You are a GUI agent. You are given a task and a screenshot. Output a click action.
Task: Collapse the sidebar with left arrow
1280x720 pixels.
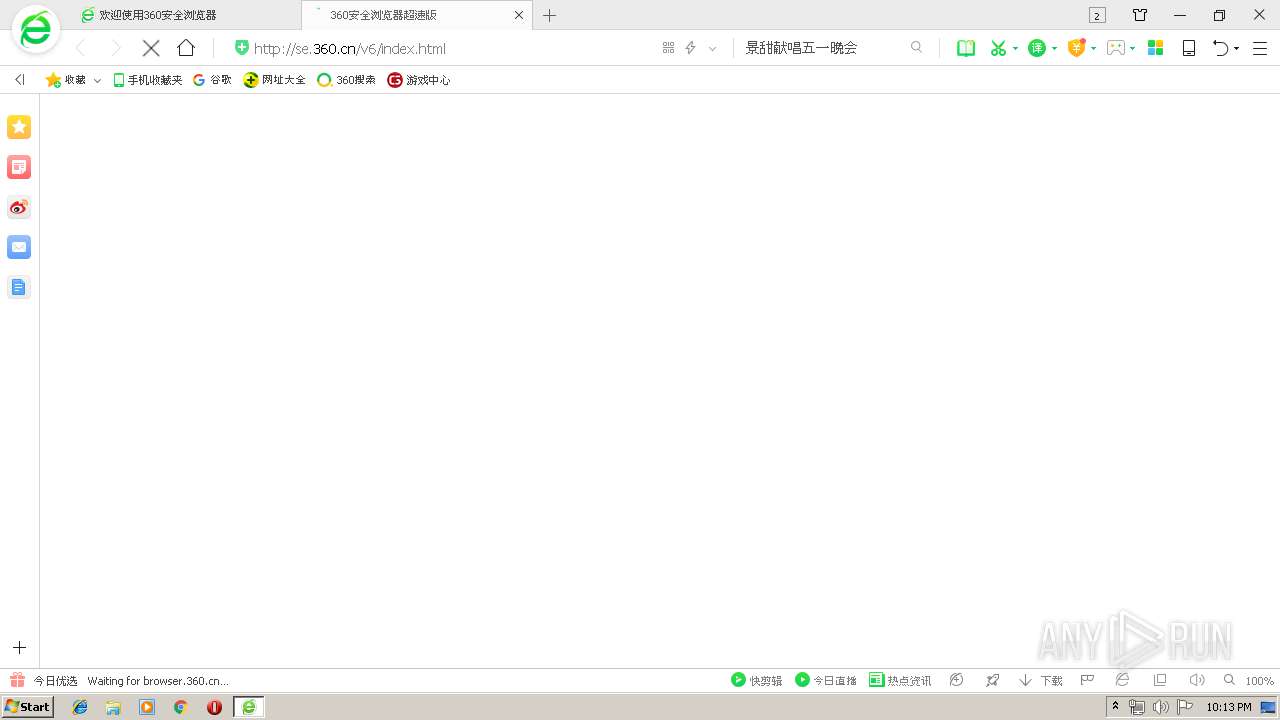pyautogui.click(x=19, y=79)
